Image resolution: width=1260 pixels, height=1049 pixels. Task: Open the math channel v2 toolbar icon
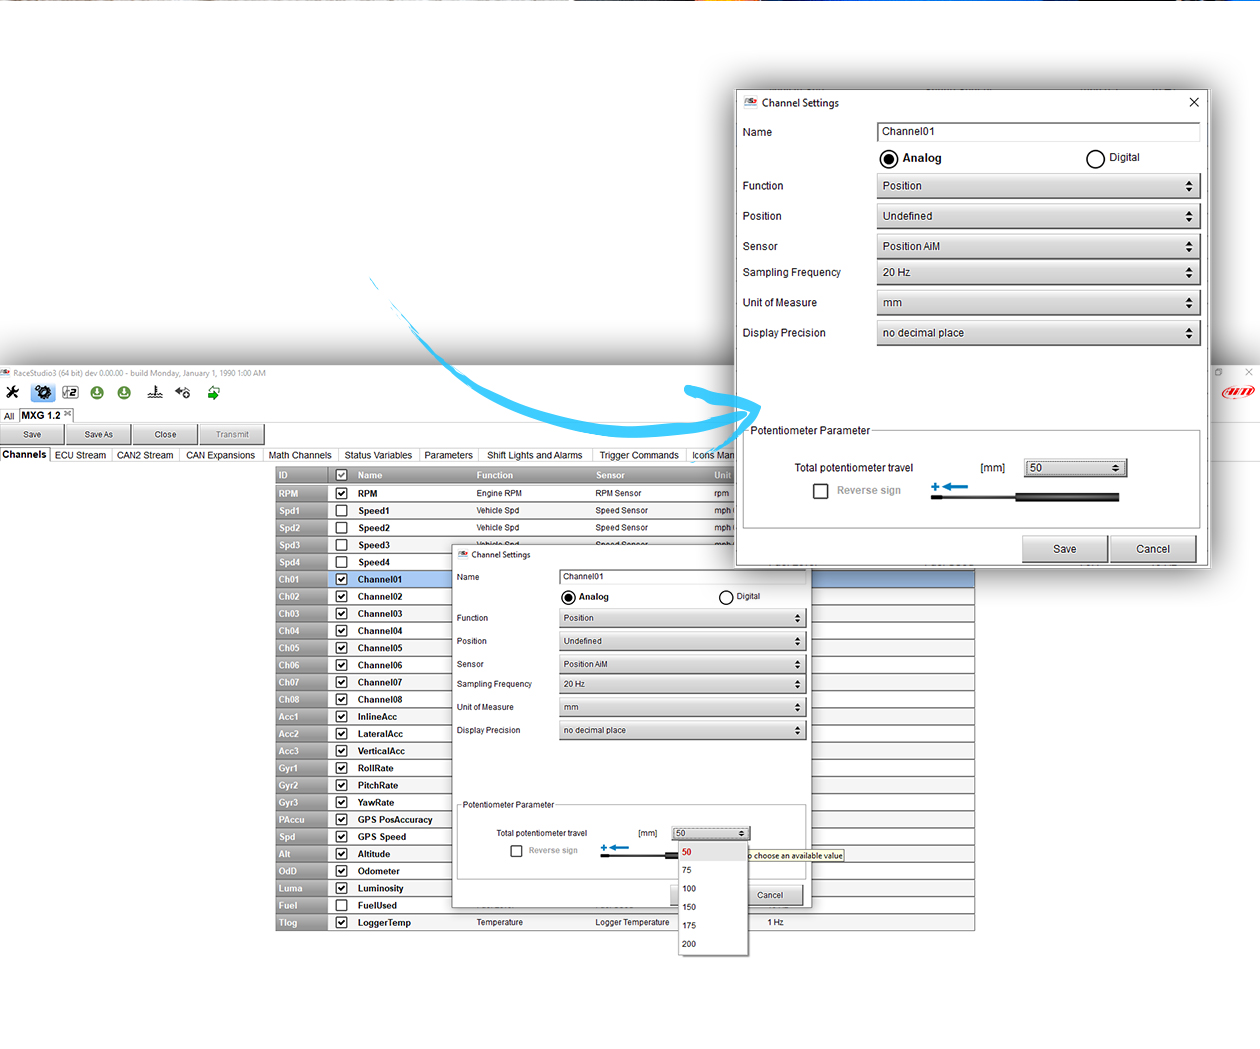point(70,393)
